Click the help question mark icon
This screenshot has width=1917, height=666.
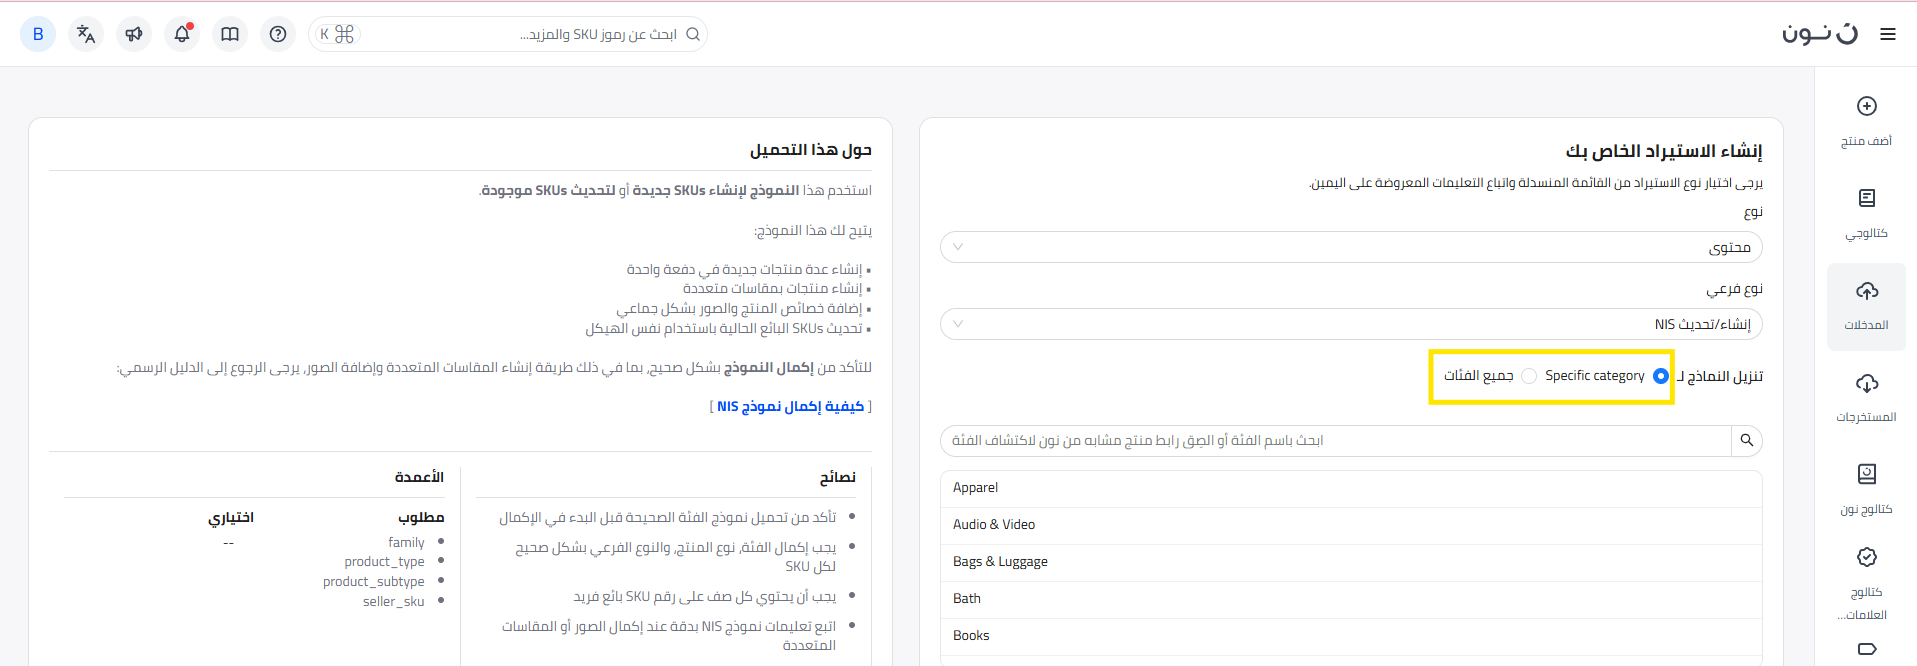coord(278,34)
